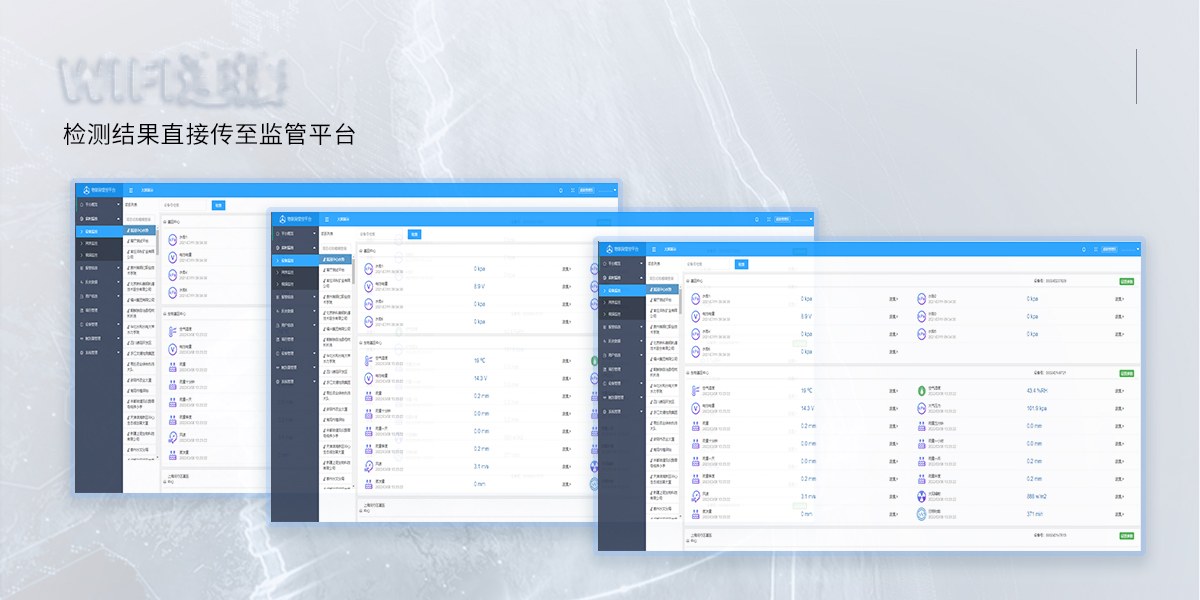This screenshot has width=1200, height=600.
Task: Click the second green button in the front window
Action: (1126, 373)
